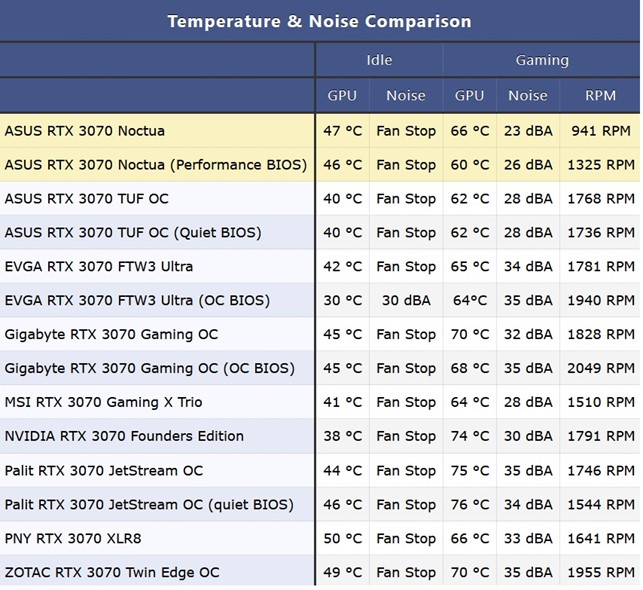643x590 pixels.
Task: Click the NVIDIA RTX 3070 Founders Edition label
Action: pos(124,437)
